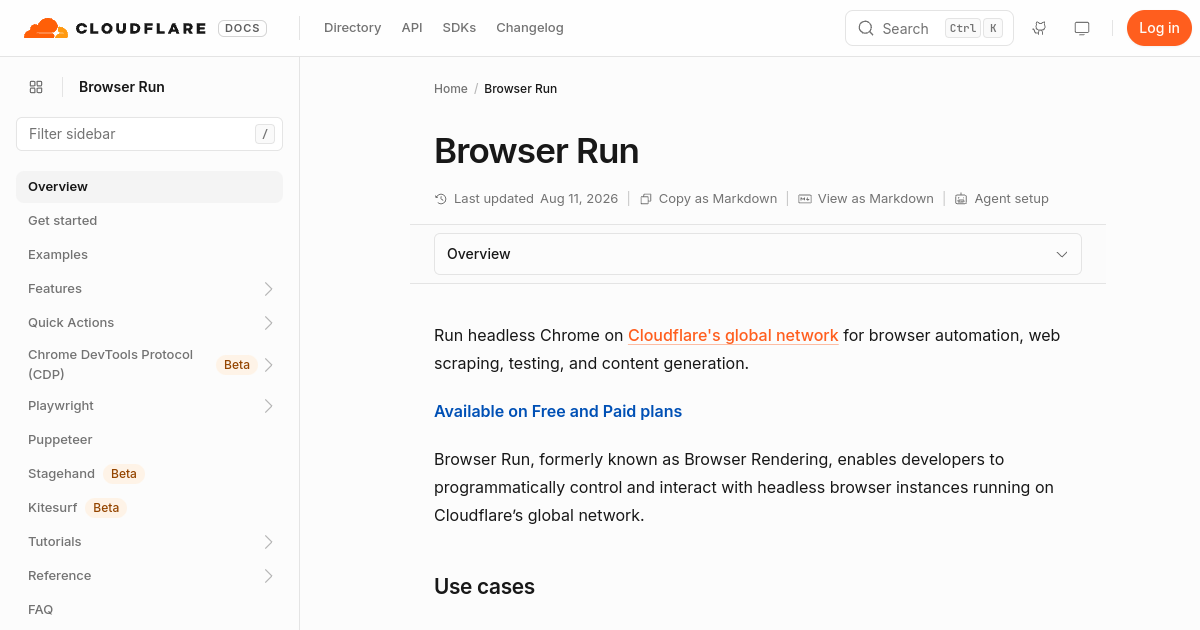Open SDKs in the top navigation

(x=459, y=28)
